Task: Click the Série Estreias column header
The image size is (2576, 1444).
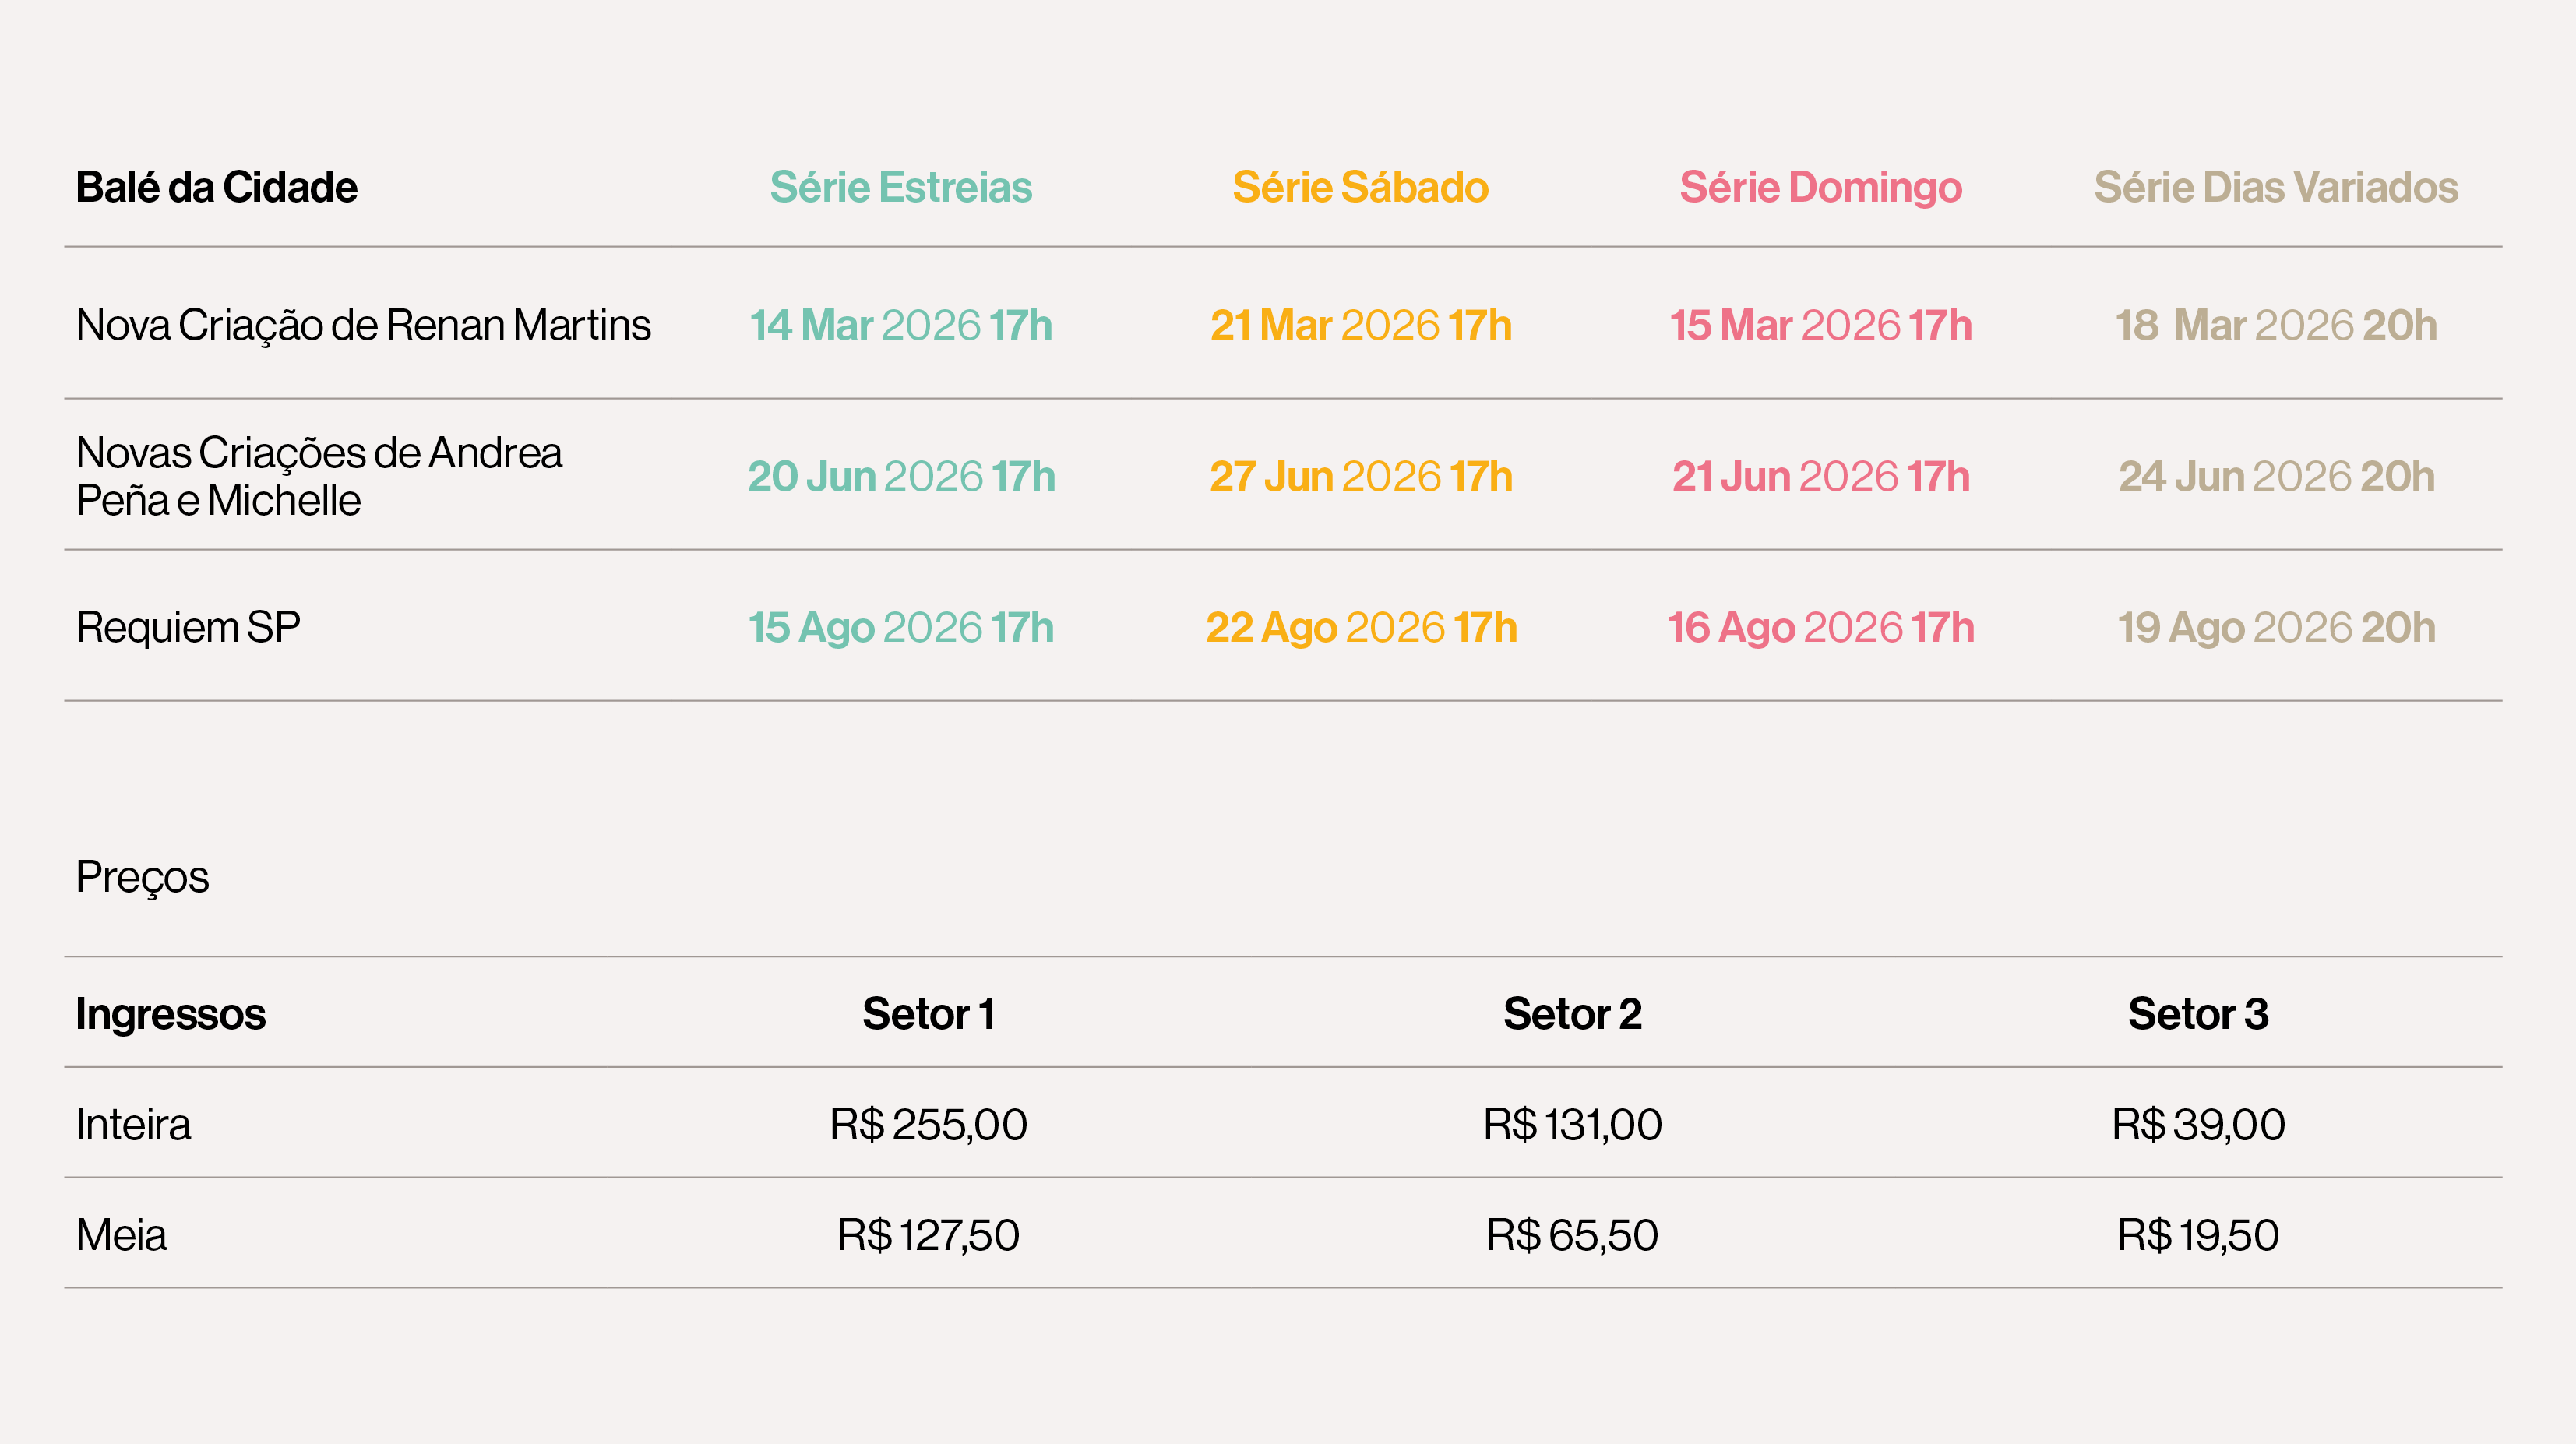Action: point(900,187)
